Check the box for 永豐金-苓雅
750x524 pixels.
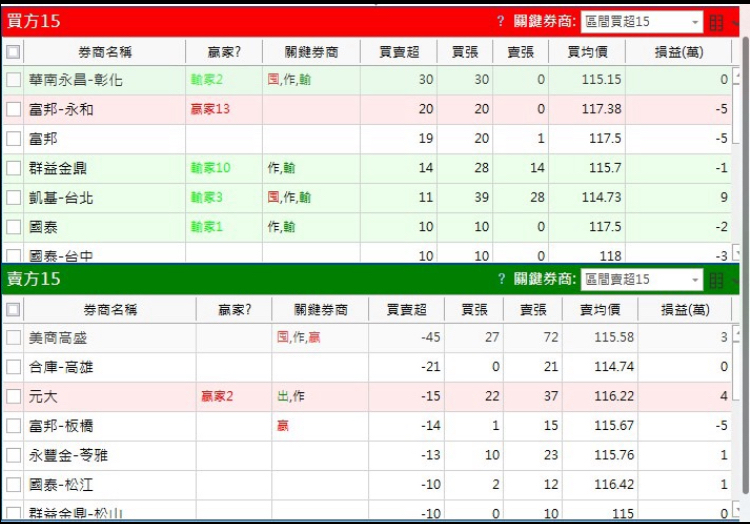13,455
